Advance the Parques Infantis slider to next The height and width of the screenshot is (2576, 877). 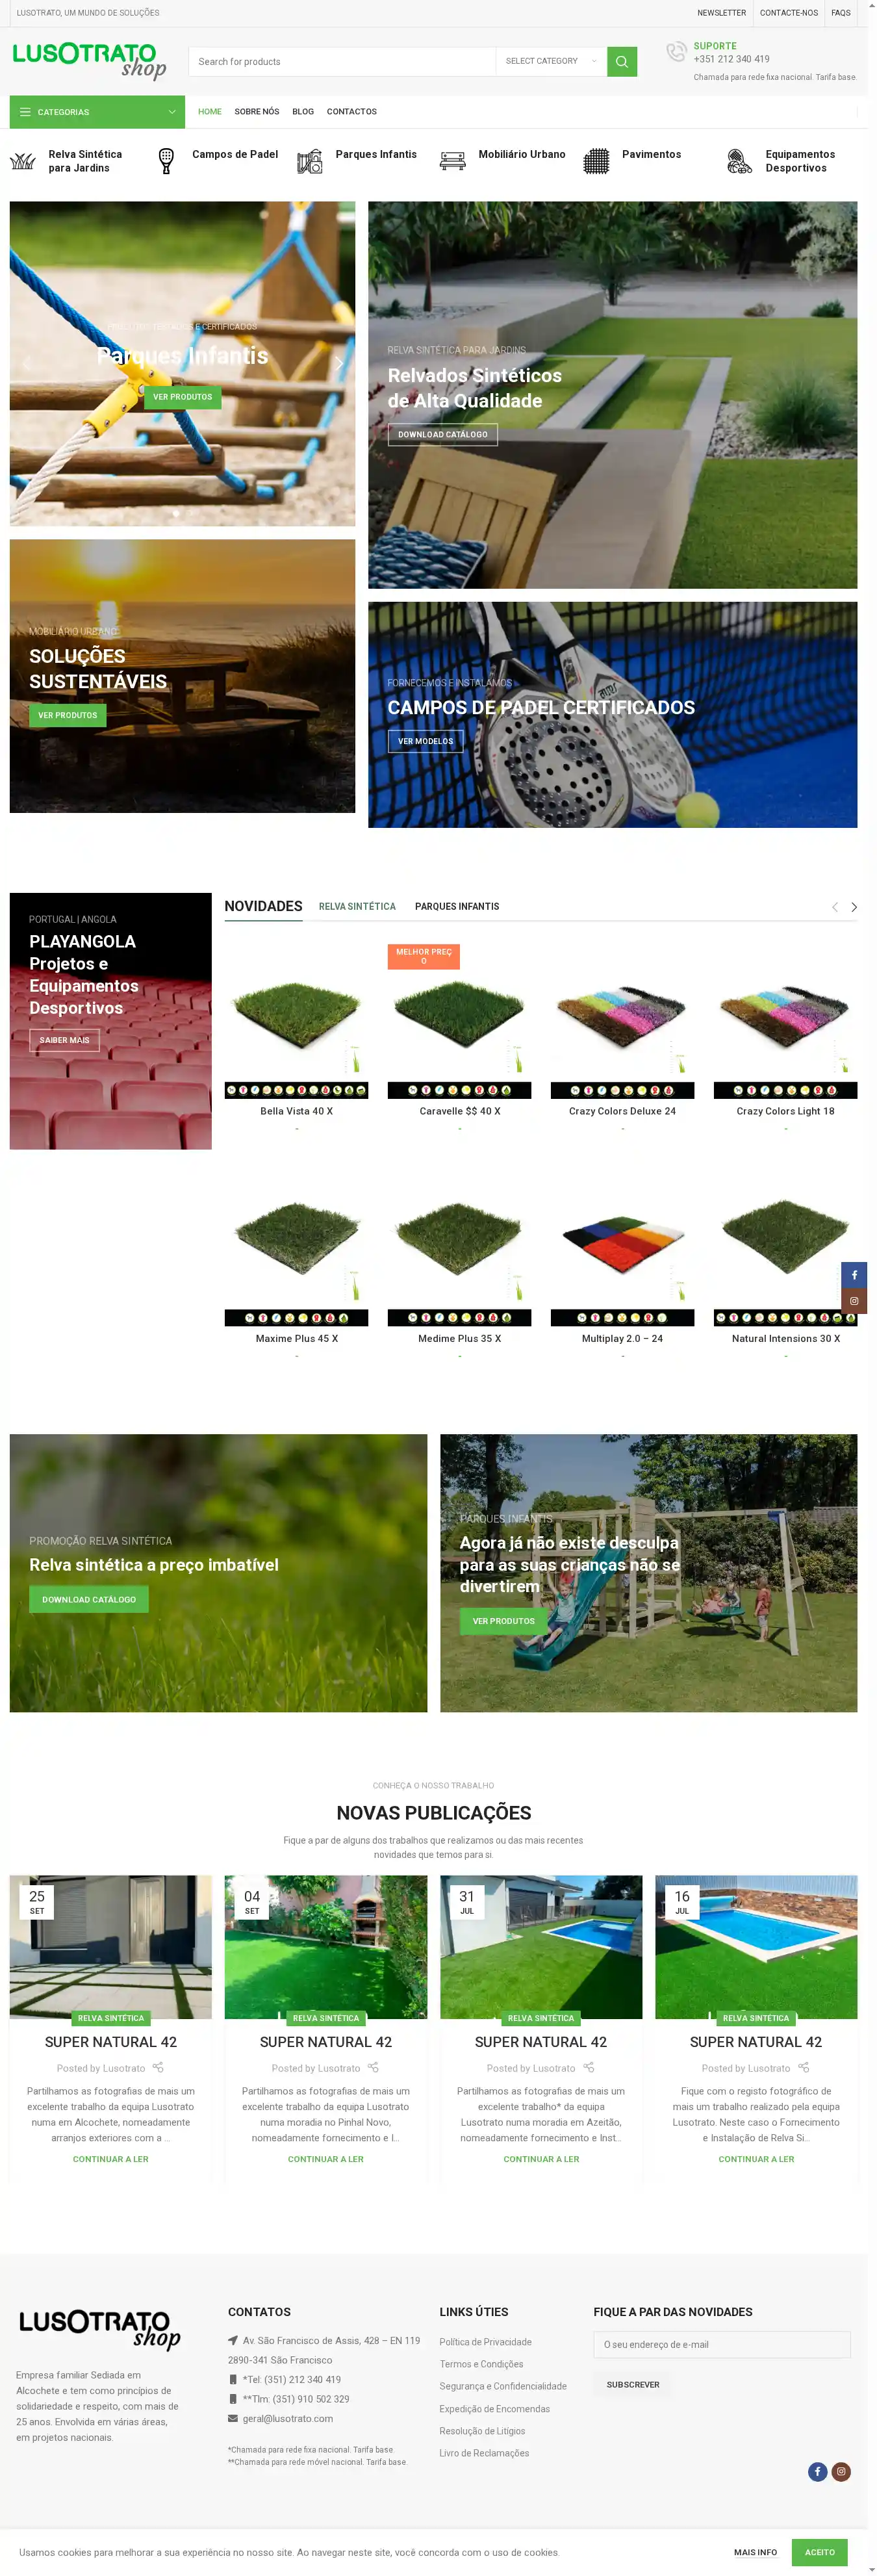339,363
